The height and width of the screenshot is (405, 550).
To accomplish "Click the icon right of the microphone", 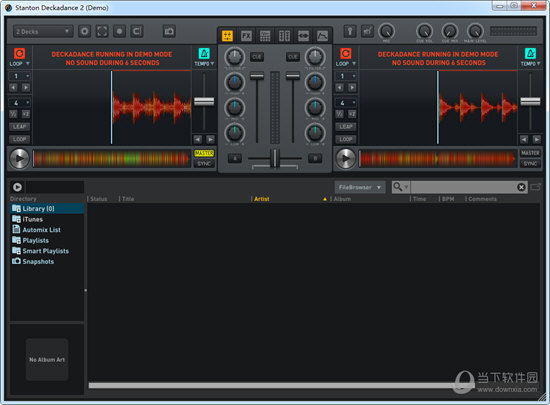I will click(x=367, y=32).
